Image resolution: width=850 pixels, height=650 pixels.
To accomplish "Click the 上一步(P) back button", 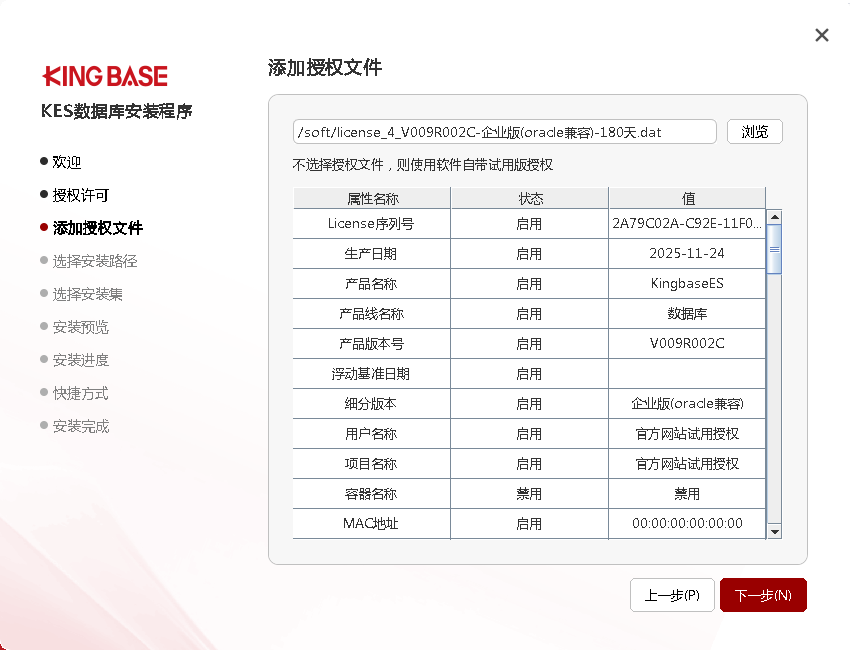I will coord(672,595).
